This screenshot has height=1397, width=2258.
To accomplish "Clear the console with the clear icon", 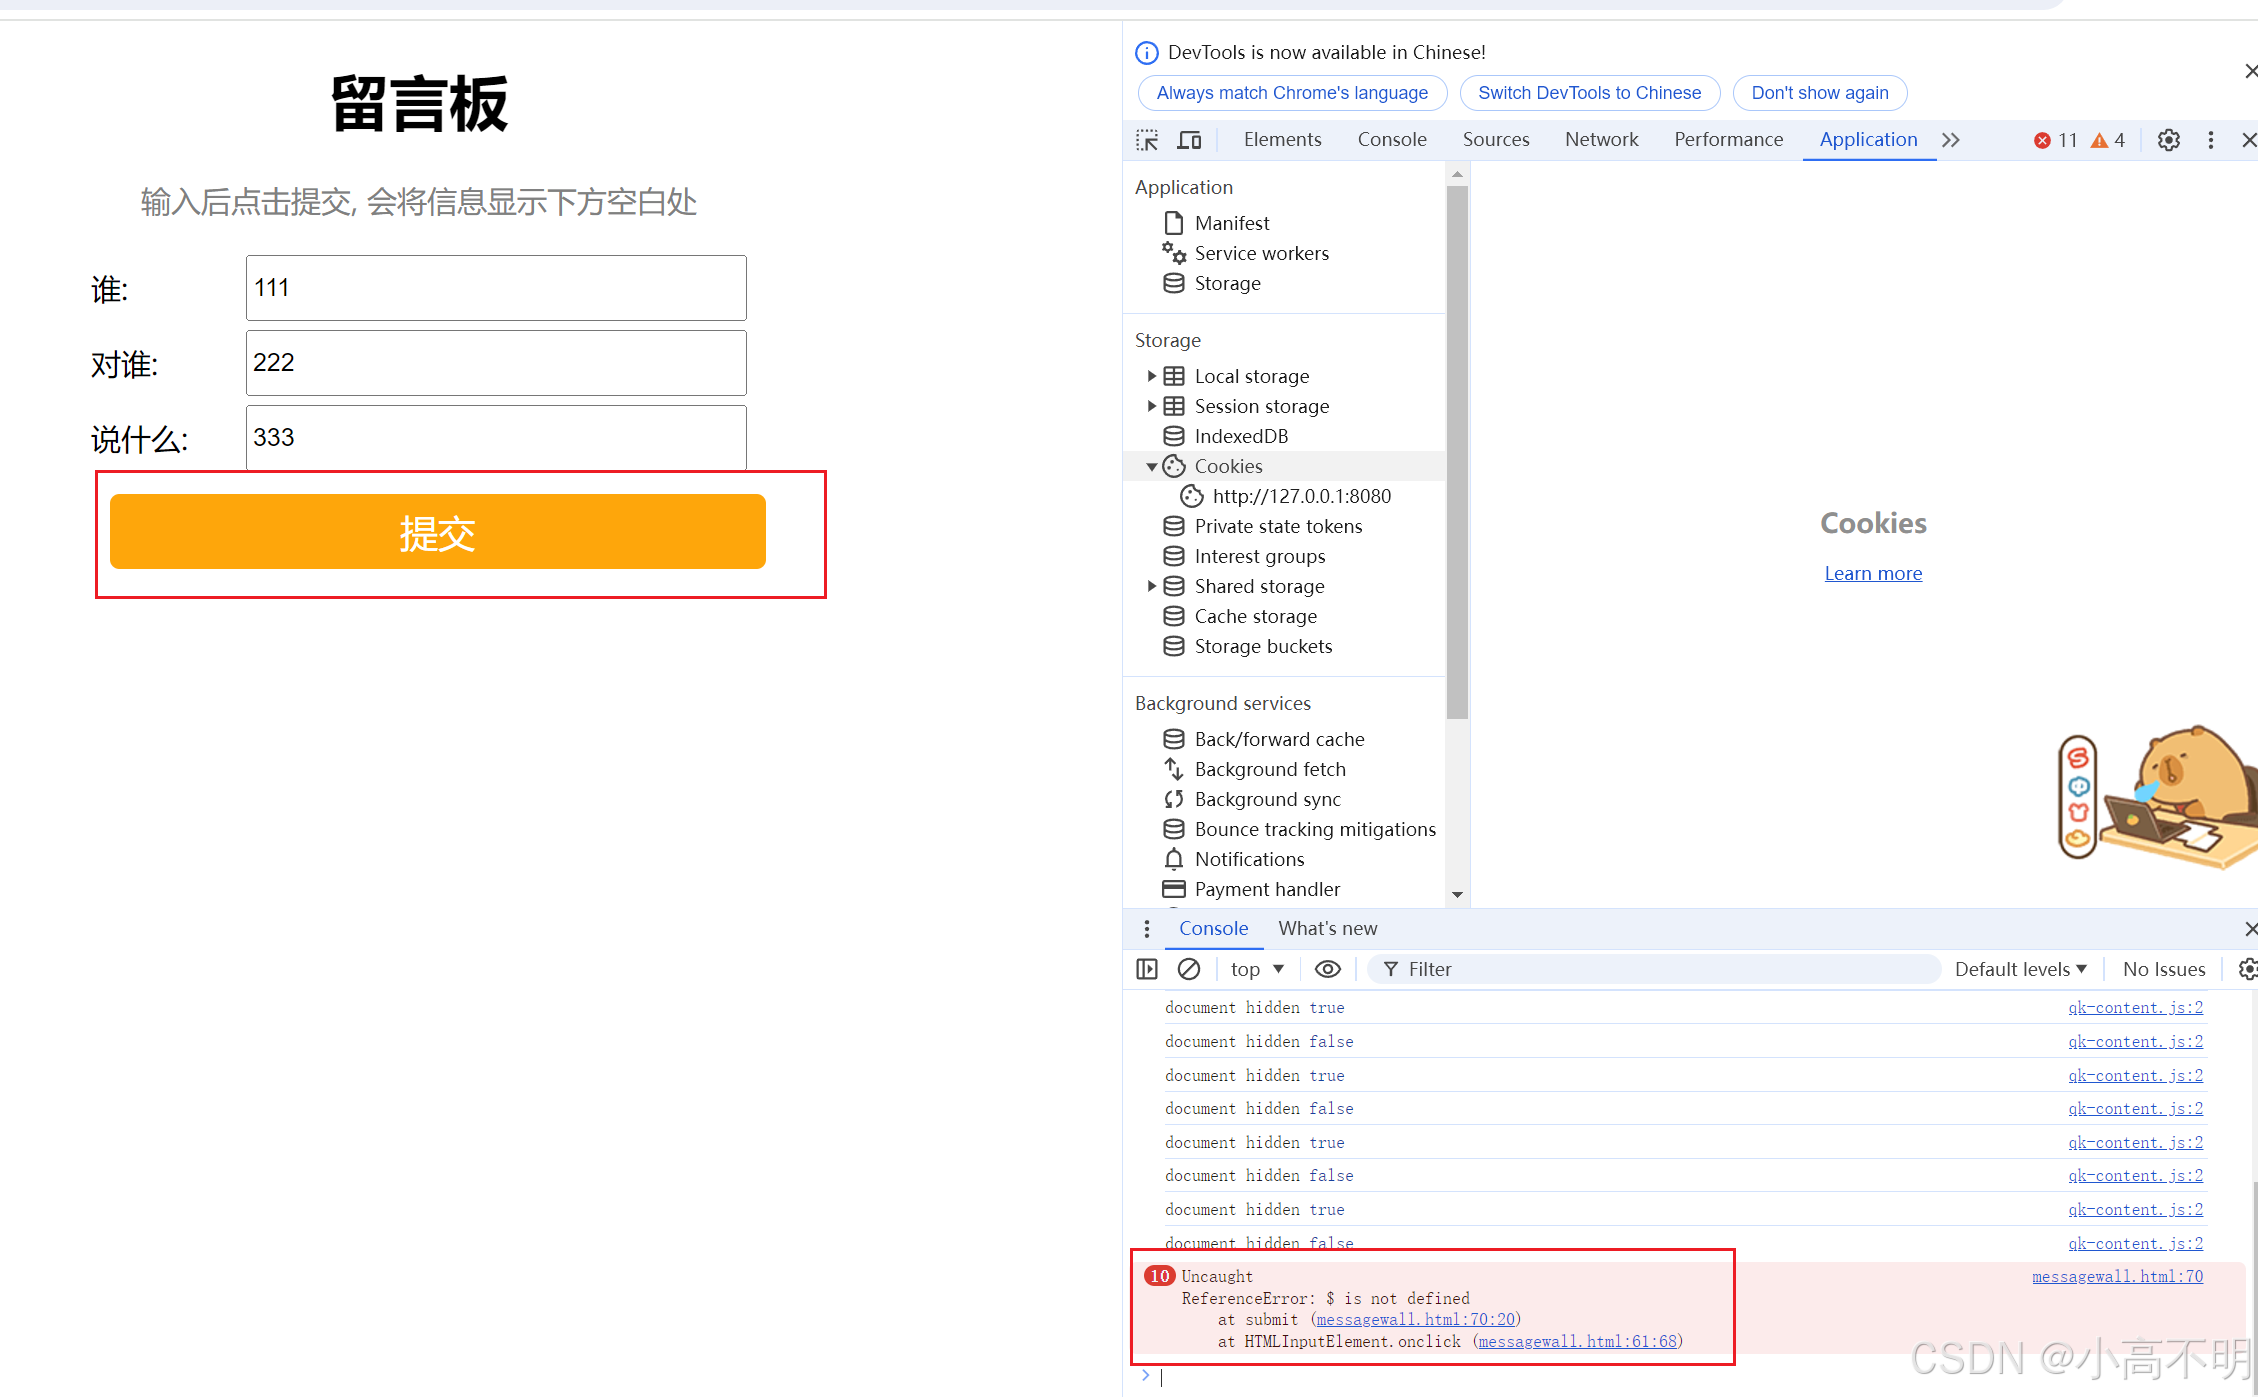I will pyautogui.click(x=1189, y=969).
